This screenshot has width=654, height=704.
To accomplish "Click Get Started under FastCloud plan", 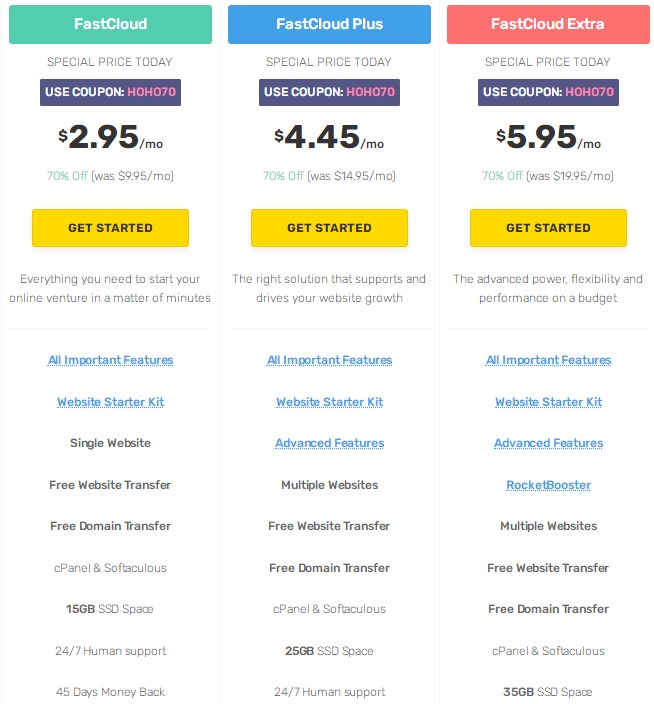I will tap(110, 228).
